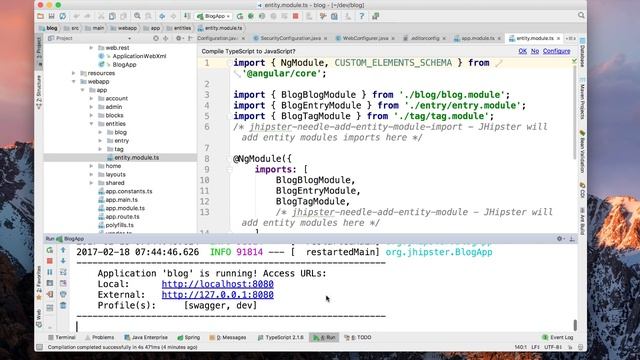Click OK to compile TypeScript
The image size is (640, 360).
click(522, 51)
